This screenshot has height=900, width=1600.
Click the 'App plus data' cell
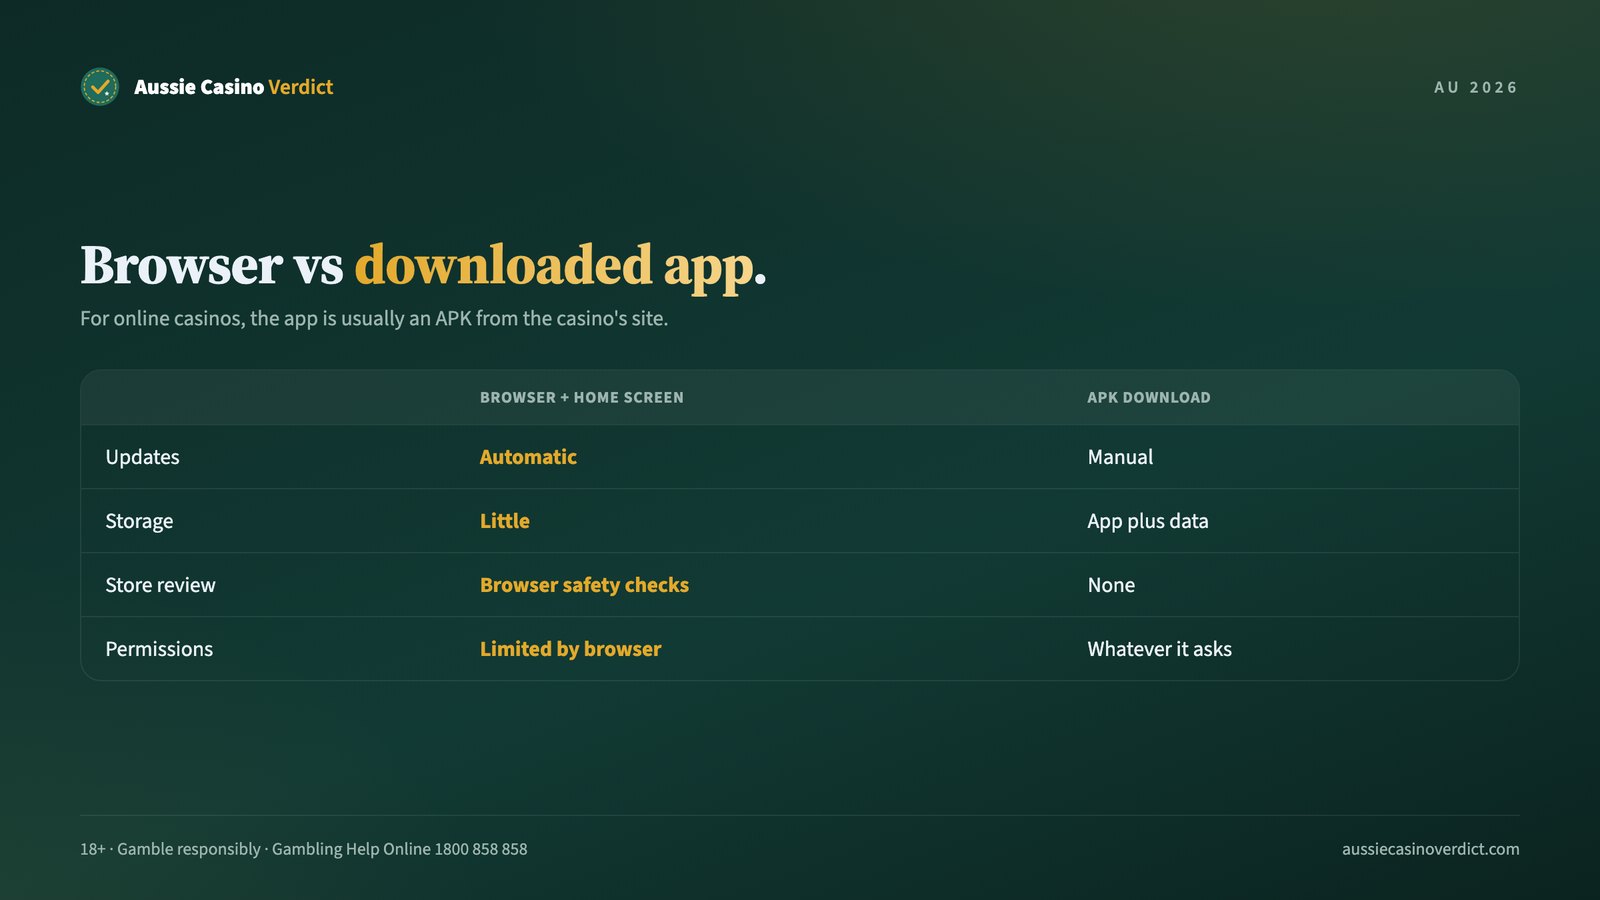(1148, 521)
